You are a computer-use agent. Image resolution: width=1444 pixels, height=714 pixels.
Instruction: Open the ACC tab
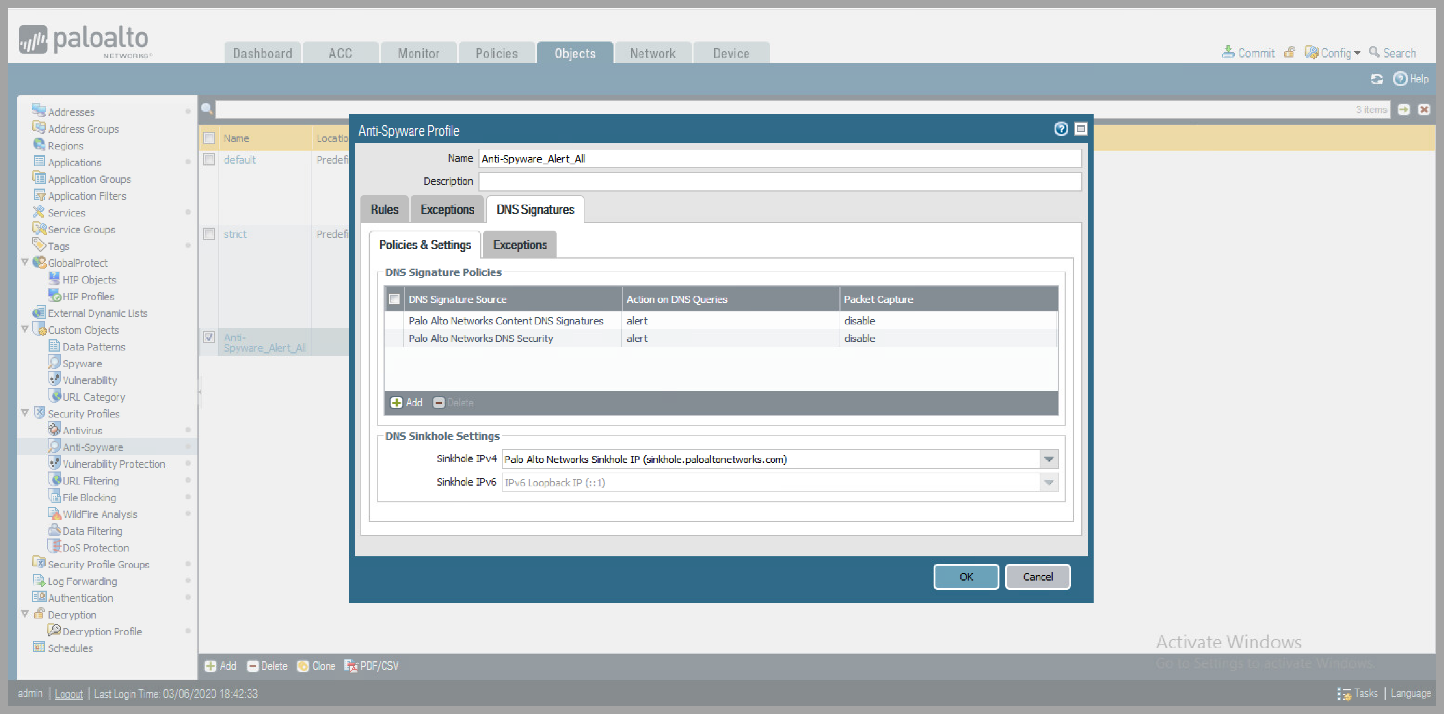coord(341,53)
